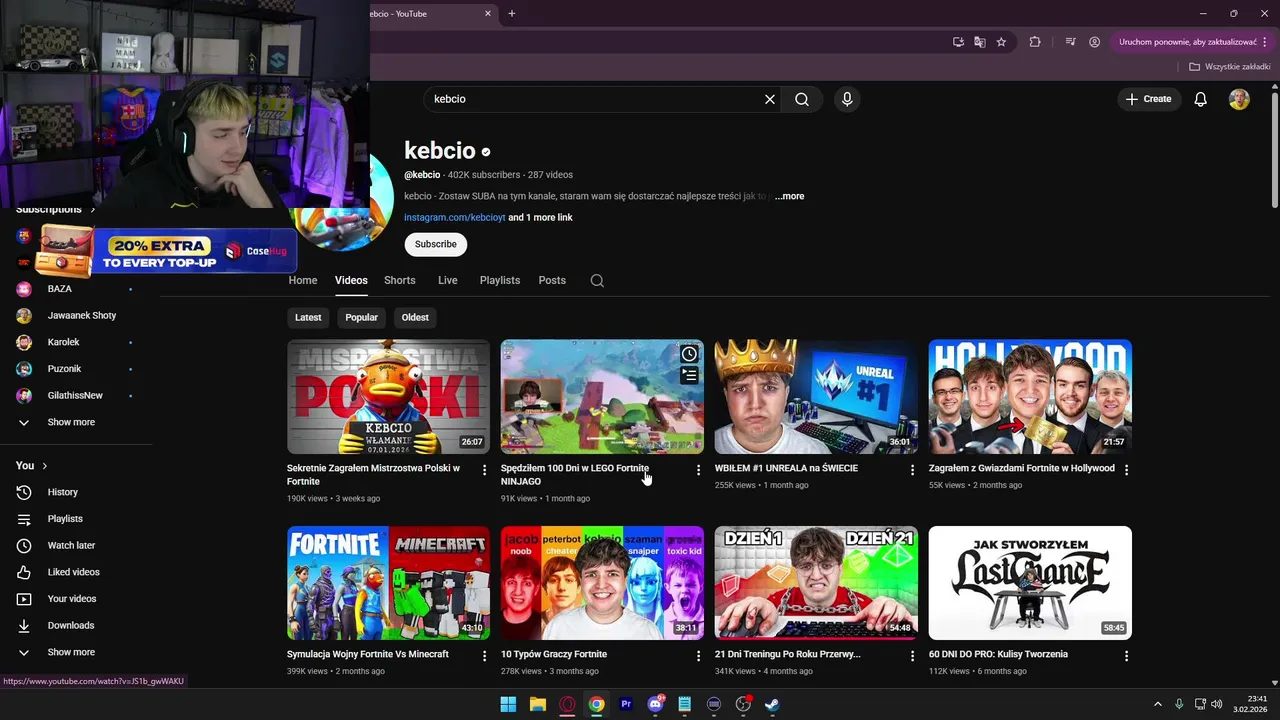This screenshot has height=720, width=1280.
Task: Open Chrome three-dot menu
Action: point(1267,42)
